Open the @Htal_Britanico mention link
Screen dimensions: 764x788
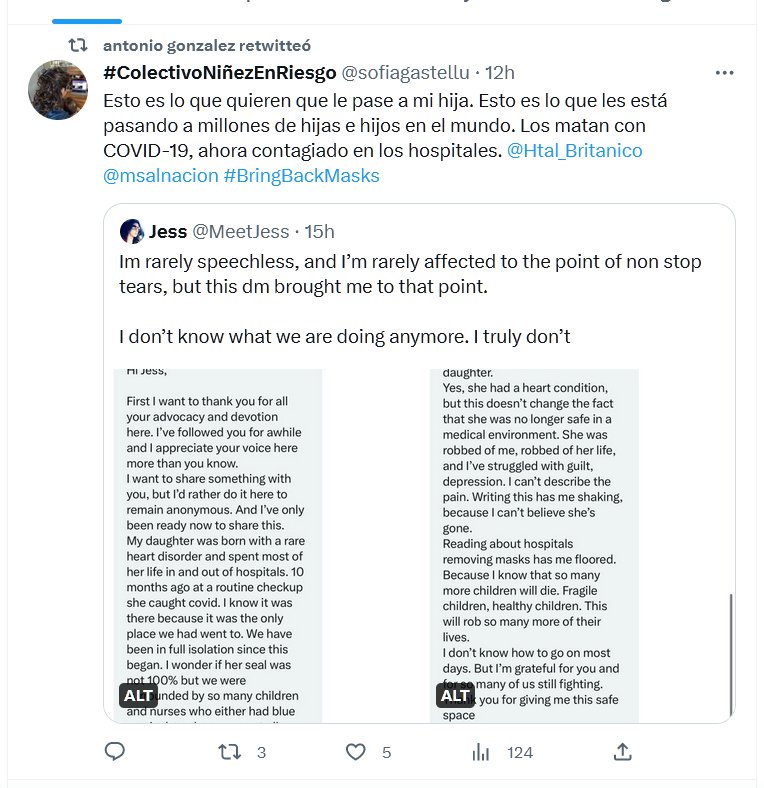(574, 151)
